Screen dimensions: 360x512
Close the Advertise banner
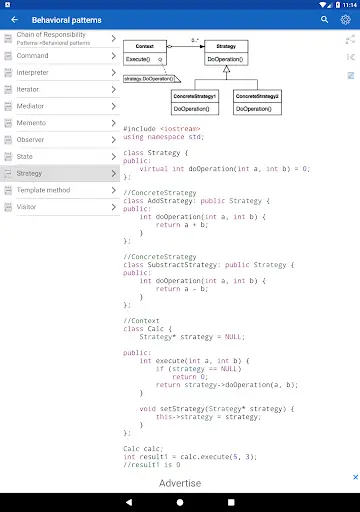click(355, 477)
